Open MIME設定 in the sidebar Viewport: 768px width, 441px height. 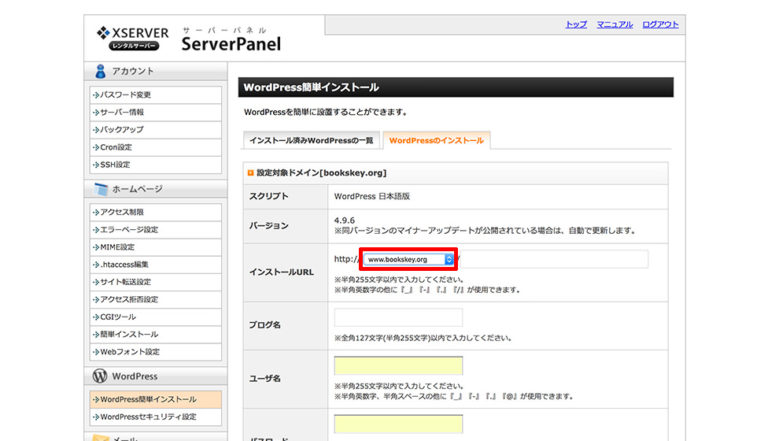click(x=156, y=247)
